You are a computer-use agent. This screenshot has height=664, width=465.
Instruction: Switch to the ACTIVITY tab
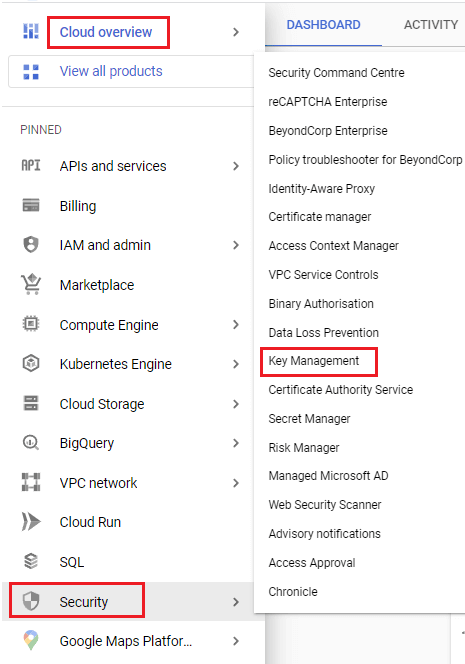(431, 25)
